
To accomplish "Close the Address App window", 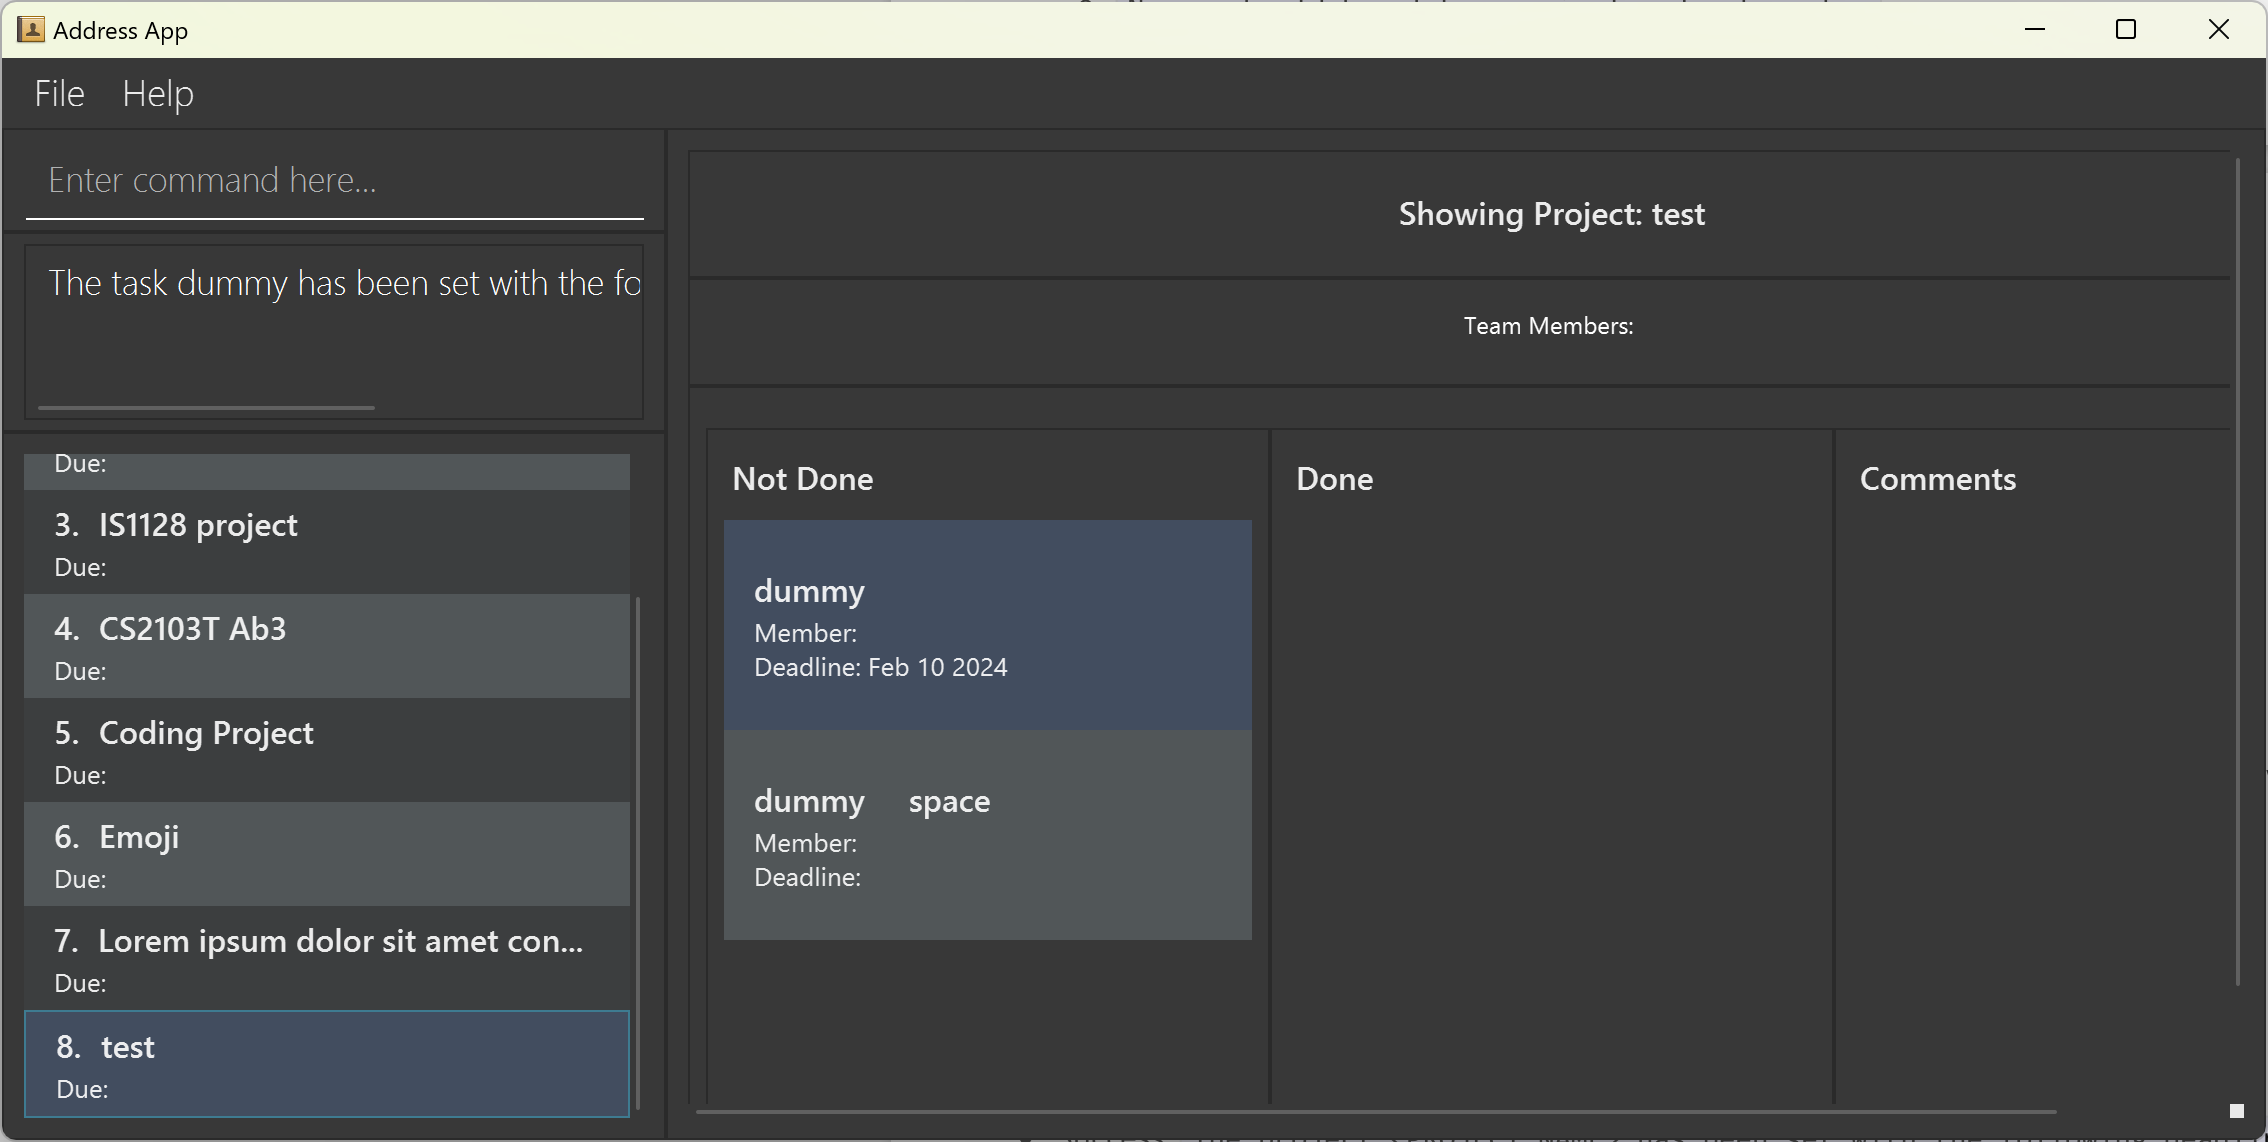I will tap(2218, 30).
